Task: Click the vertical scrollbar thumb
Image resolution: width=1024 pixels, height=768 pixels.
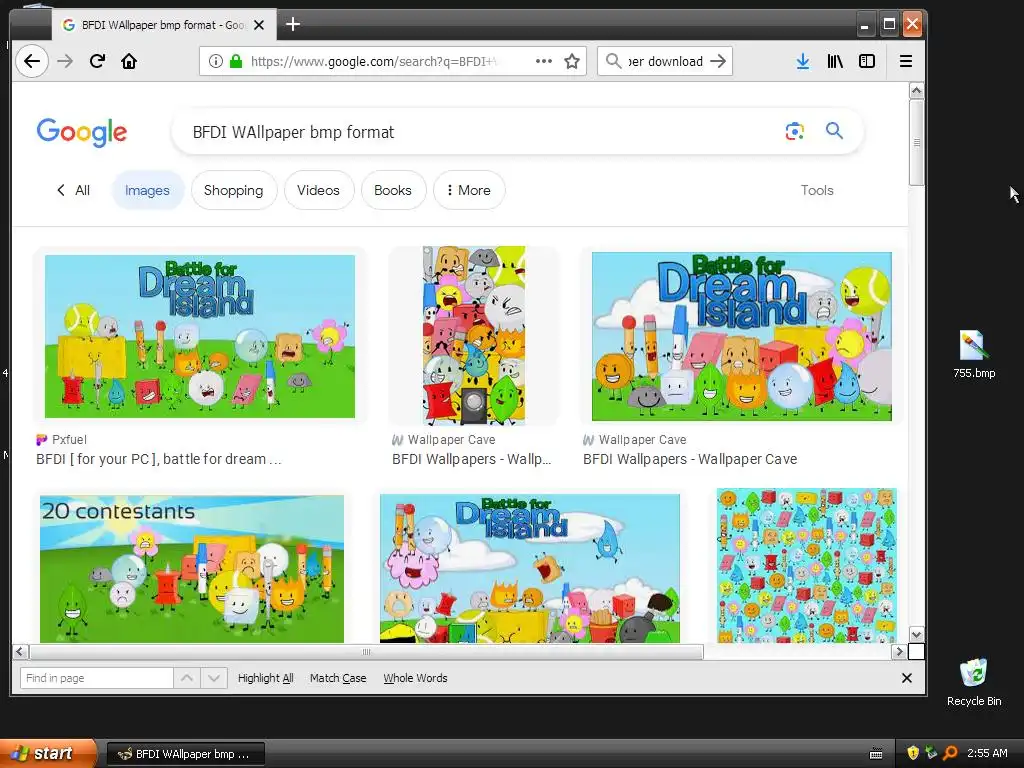Action: point(916,142)
